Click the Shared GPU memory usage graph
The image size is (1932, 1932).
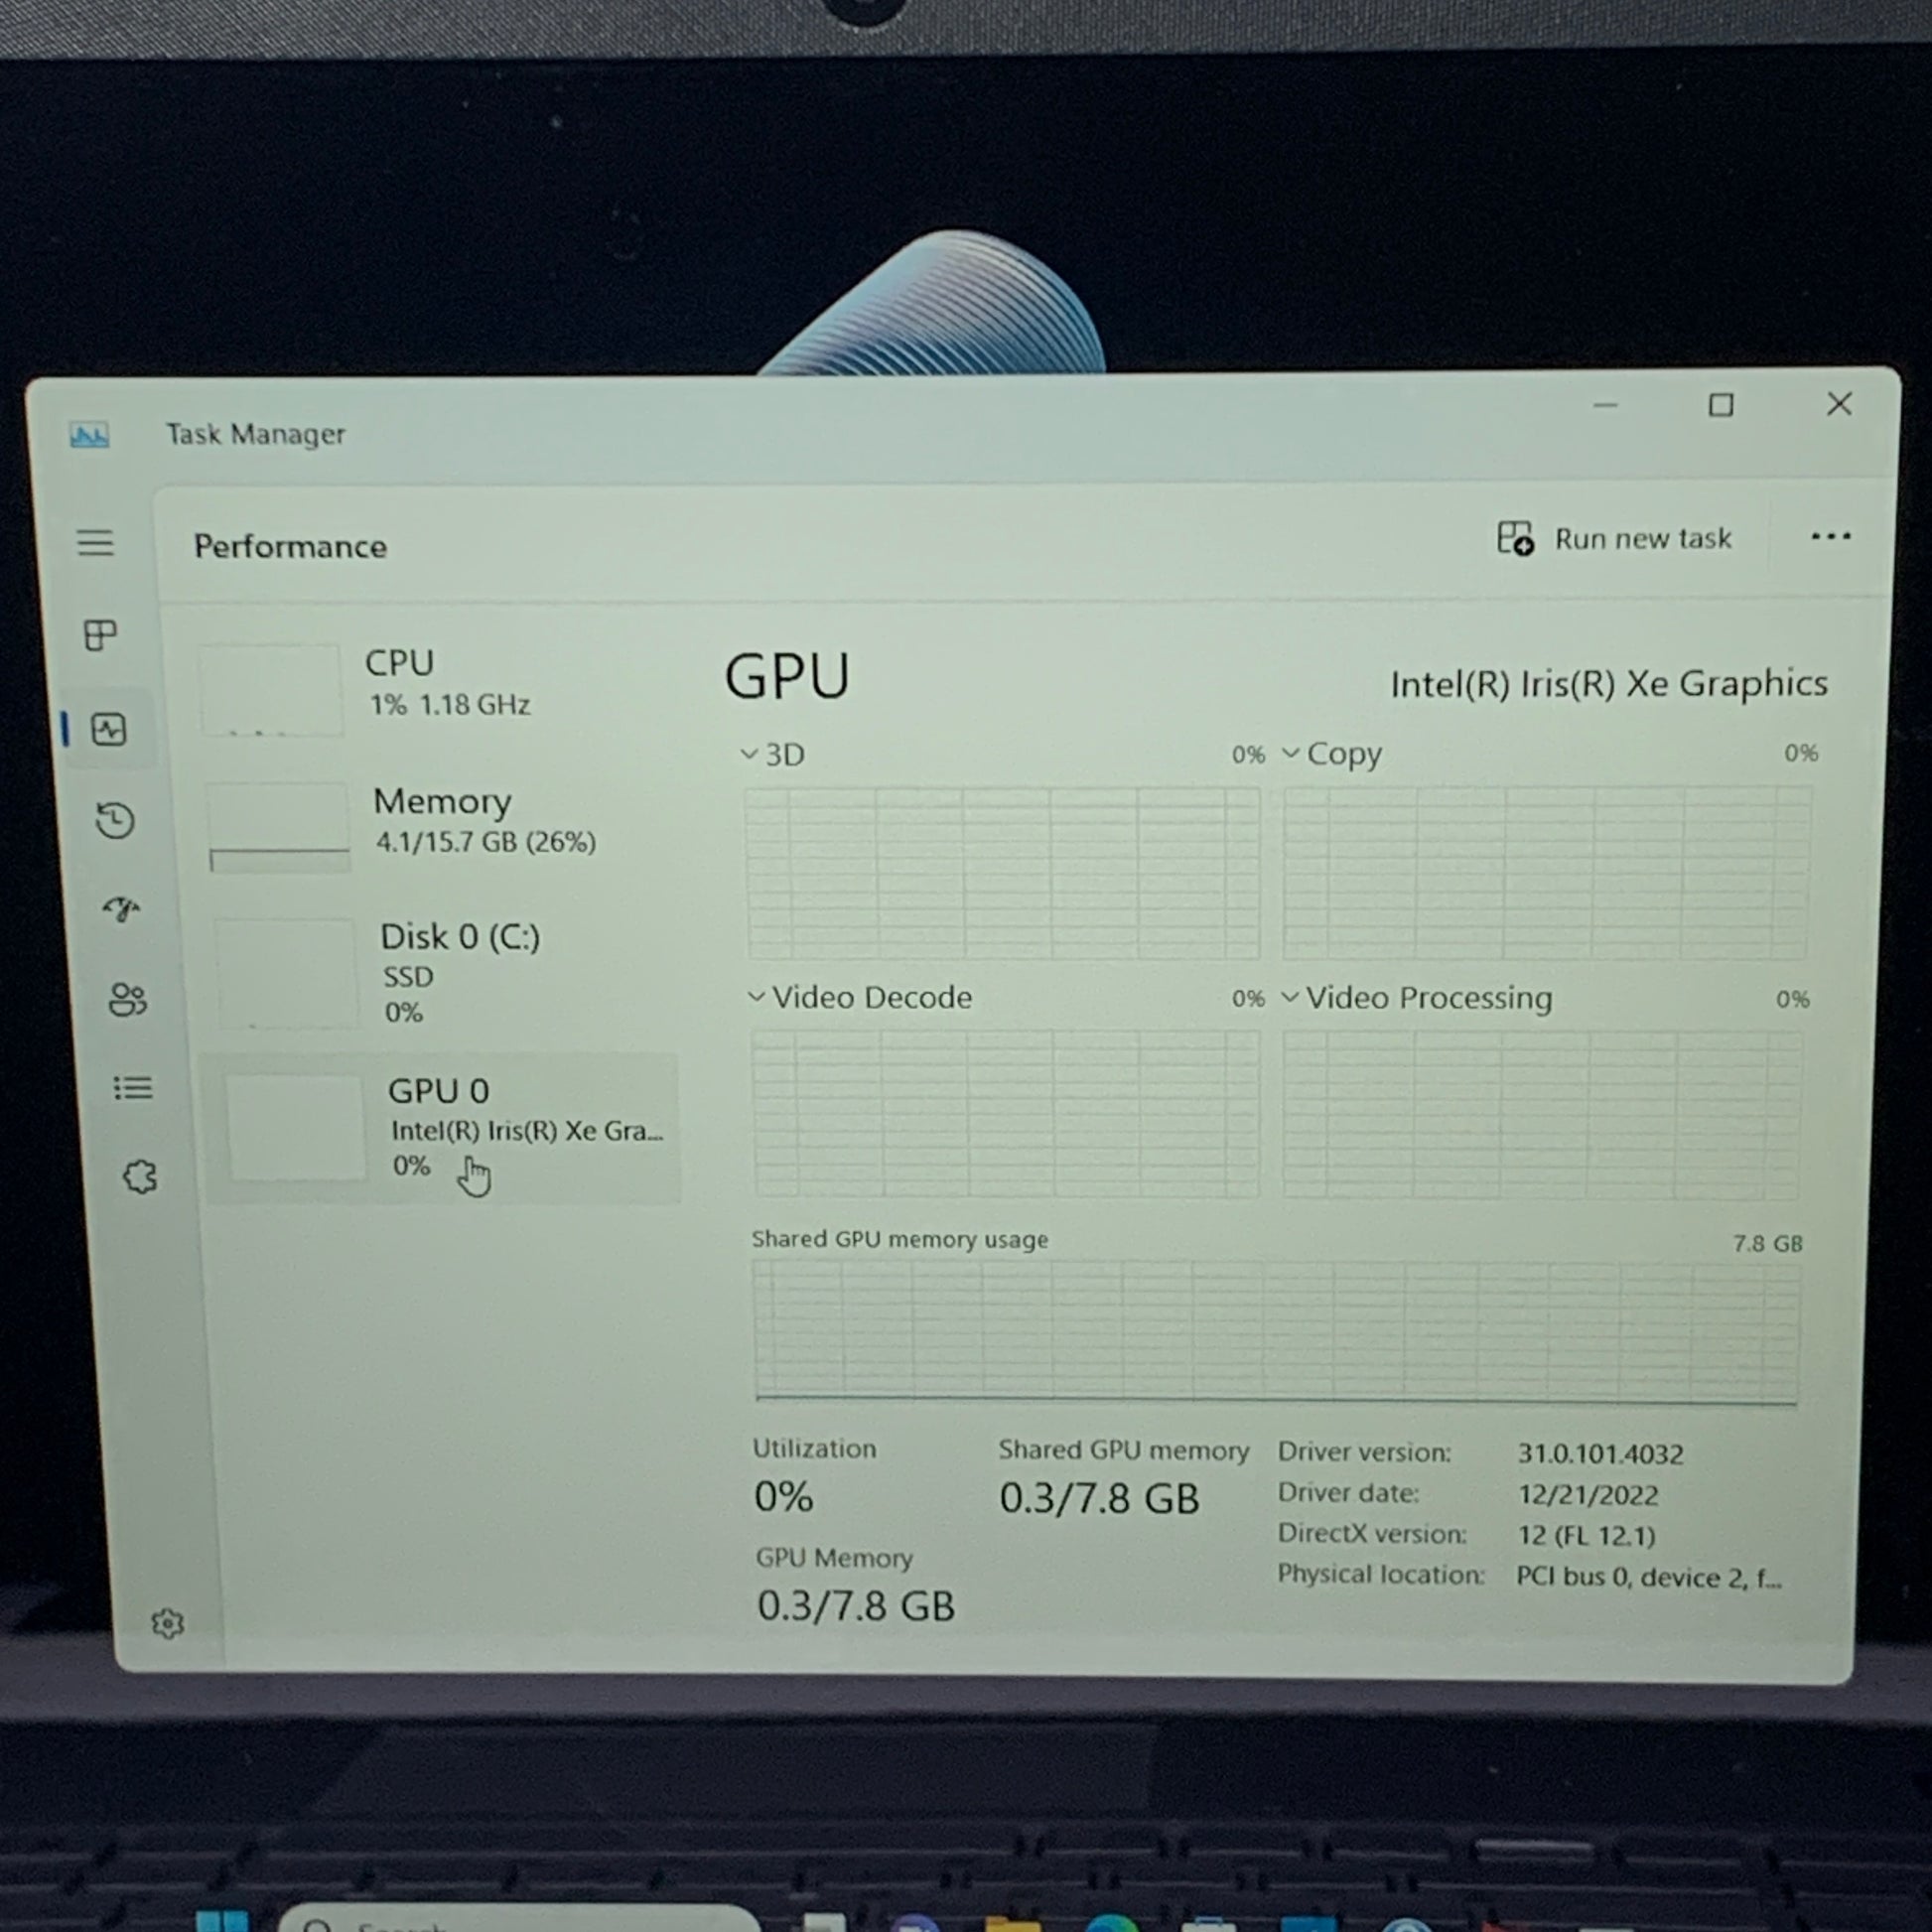(x=1276, y=1333)
